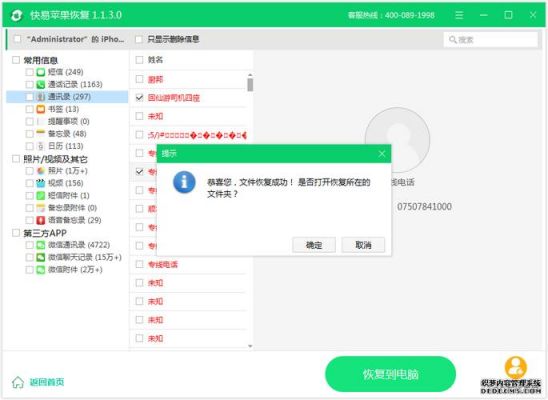Image resolution: width=548 pixels, height=400 pixels.
Task: Click the orange customer service icon
Action: coord(515,368)
